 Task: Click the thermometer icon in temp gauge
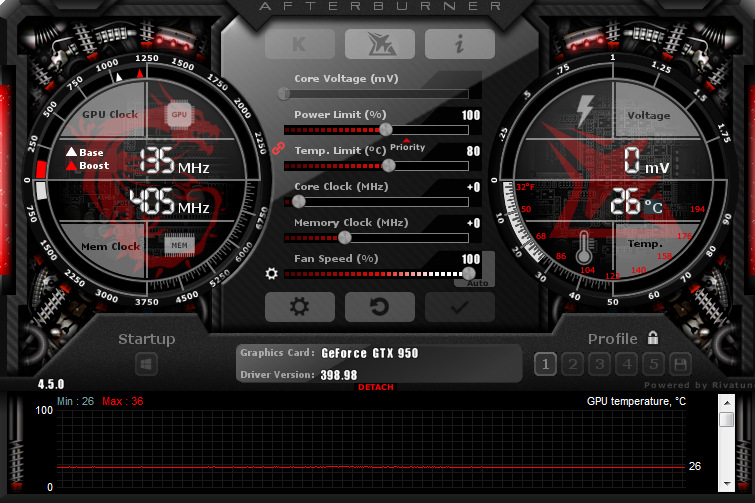coord(584,247)
